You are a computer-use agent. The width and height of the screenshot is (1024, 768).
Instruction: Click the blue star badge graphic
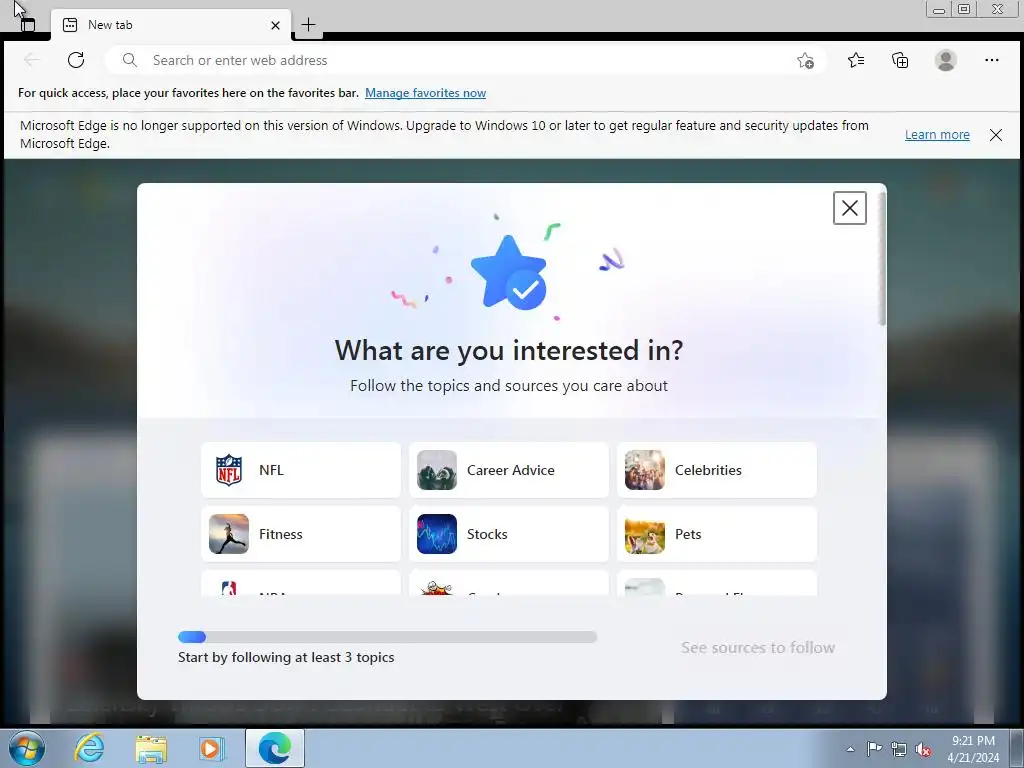coord(509,272)
